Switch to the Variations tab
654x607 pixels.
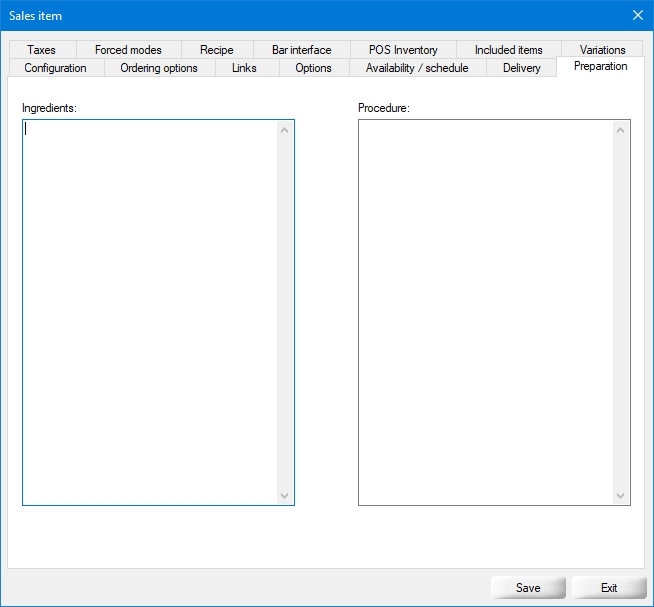[x=602, y=50]
